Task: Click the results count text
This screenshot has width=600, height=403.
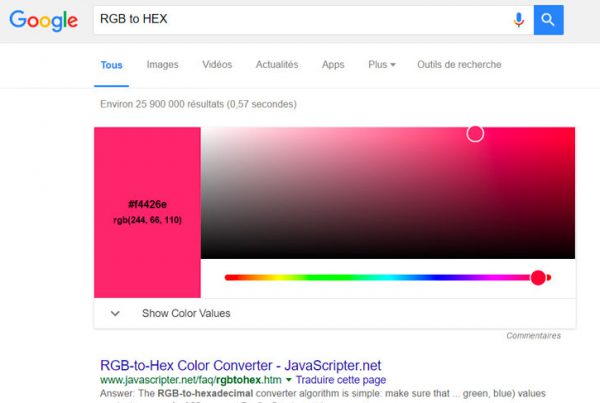Action: click(x=198, y=104)
